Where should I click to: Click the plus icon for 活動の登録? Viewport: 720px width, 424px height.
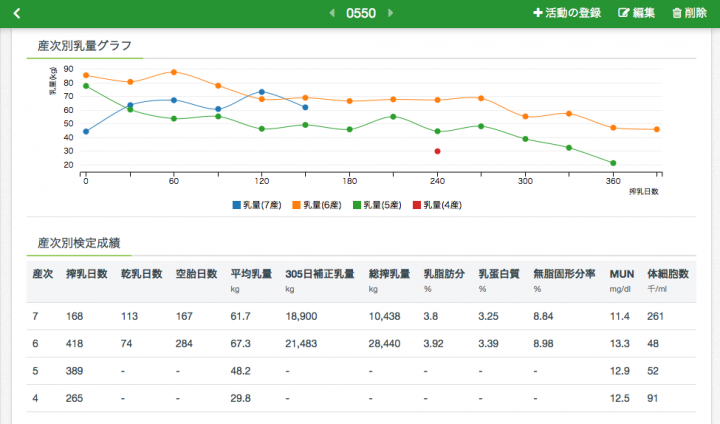coord(538,13)
